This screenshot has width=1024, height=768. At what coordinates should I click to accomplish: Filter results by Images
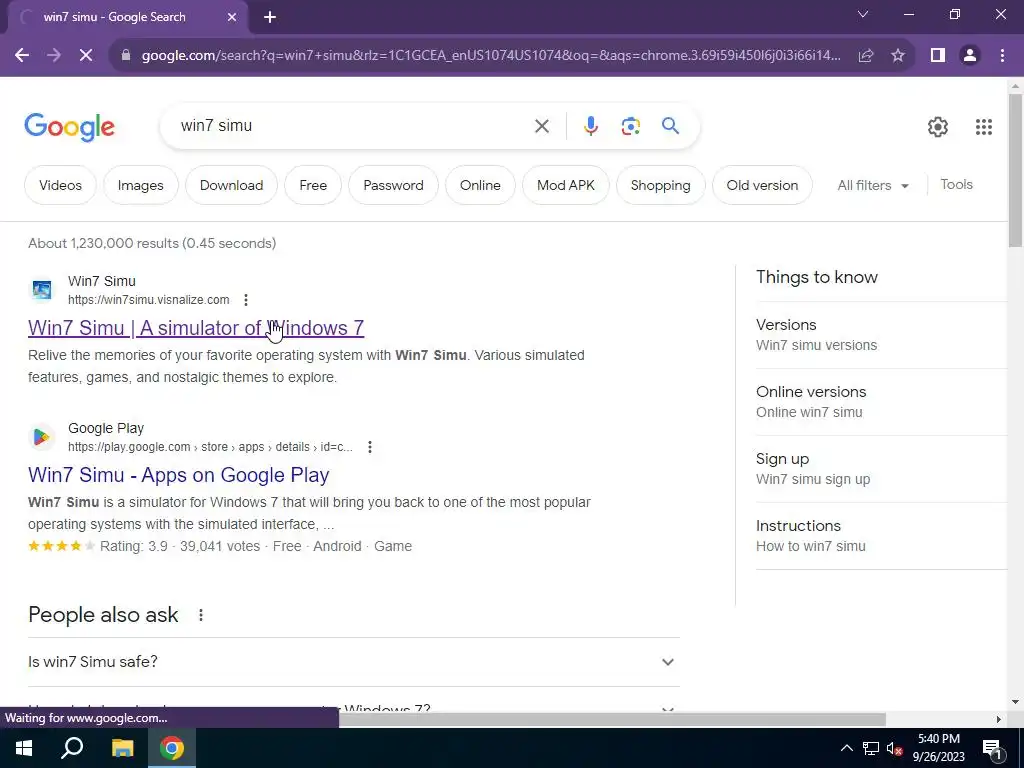click(140, 185)
